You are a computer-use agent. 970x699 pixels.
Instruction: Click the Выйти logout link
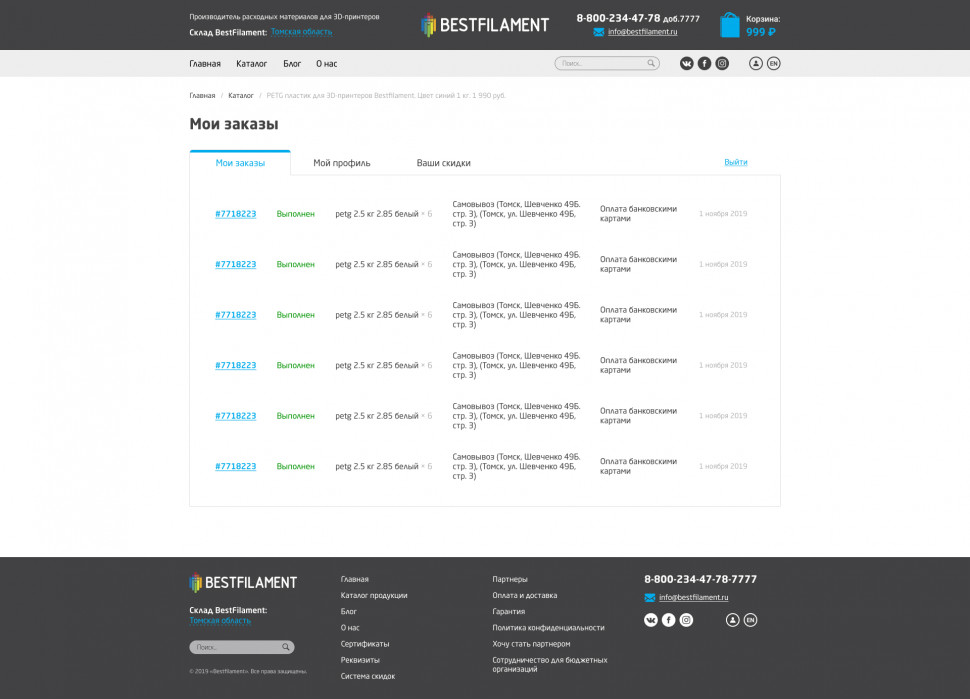point(736,162)
